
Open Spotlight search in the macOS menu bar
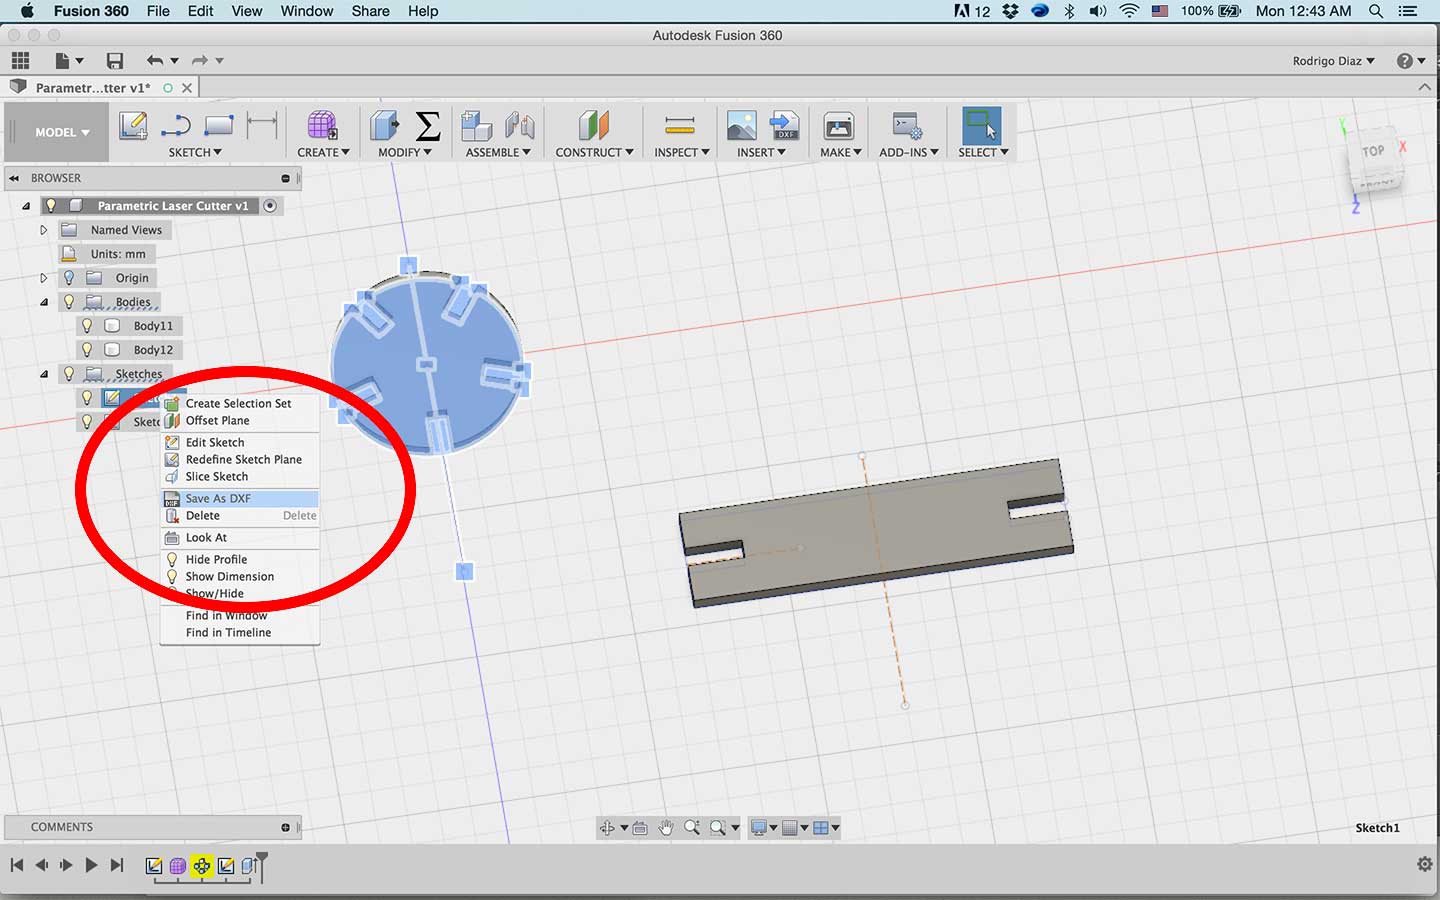[x=1376, y=11]
